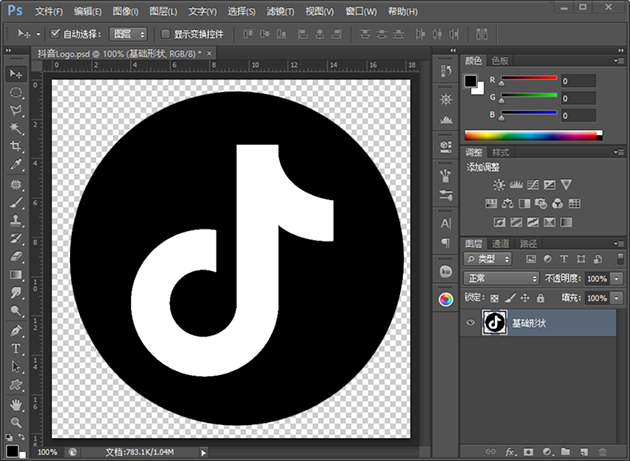Open the 窗口(W) menu
630x461 pixels.
[x=361, y=12]
